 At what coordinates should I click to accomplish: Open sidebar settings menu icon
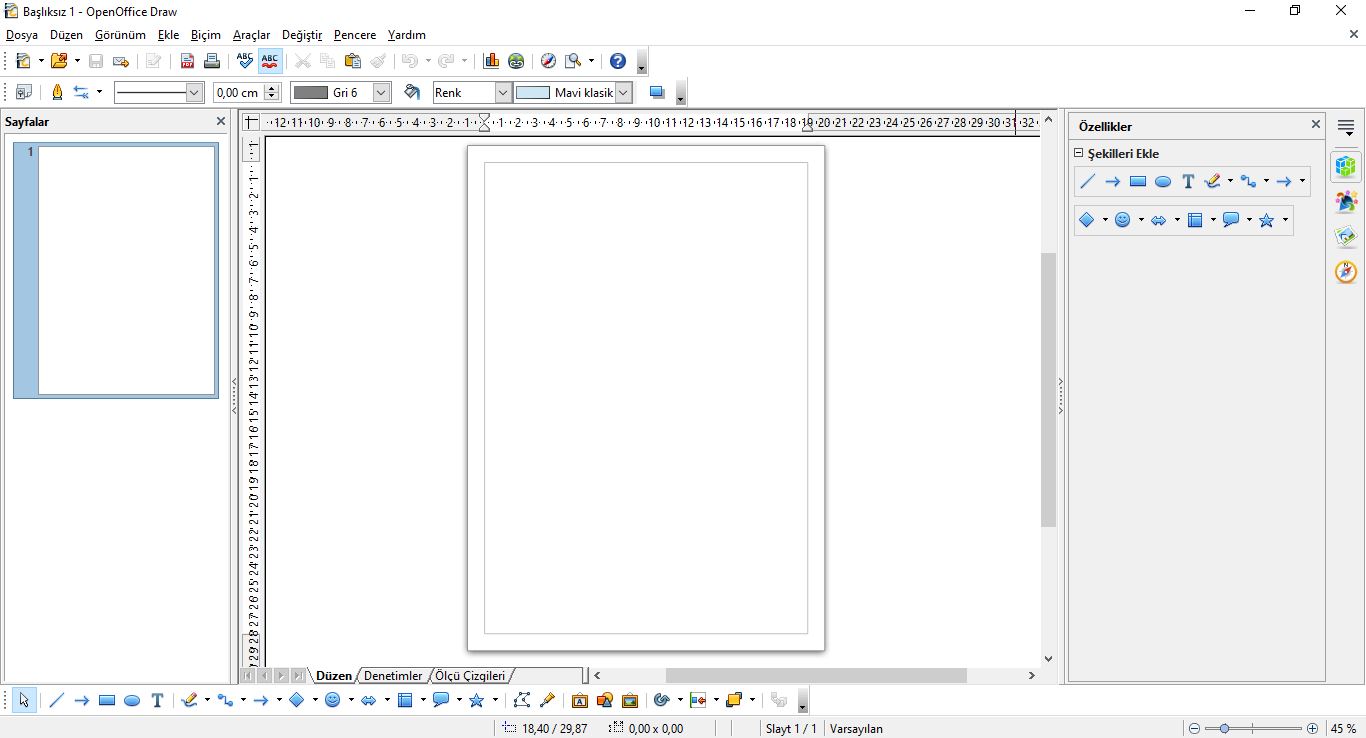1346,128
